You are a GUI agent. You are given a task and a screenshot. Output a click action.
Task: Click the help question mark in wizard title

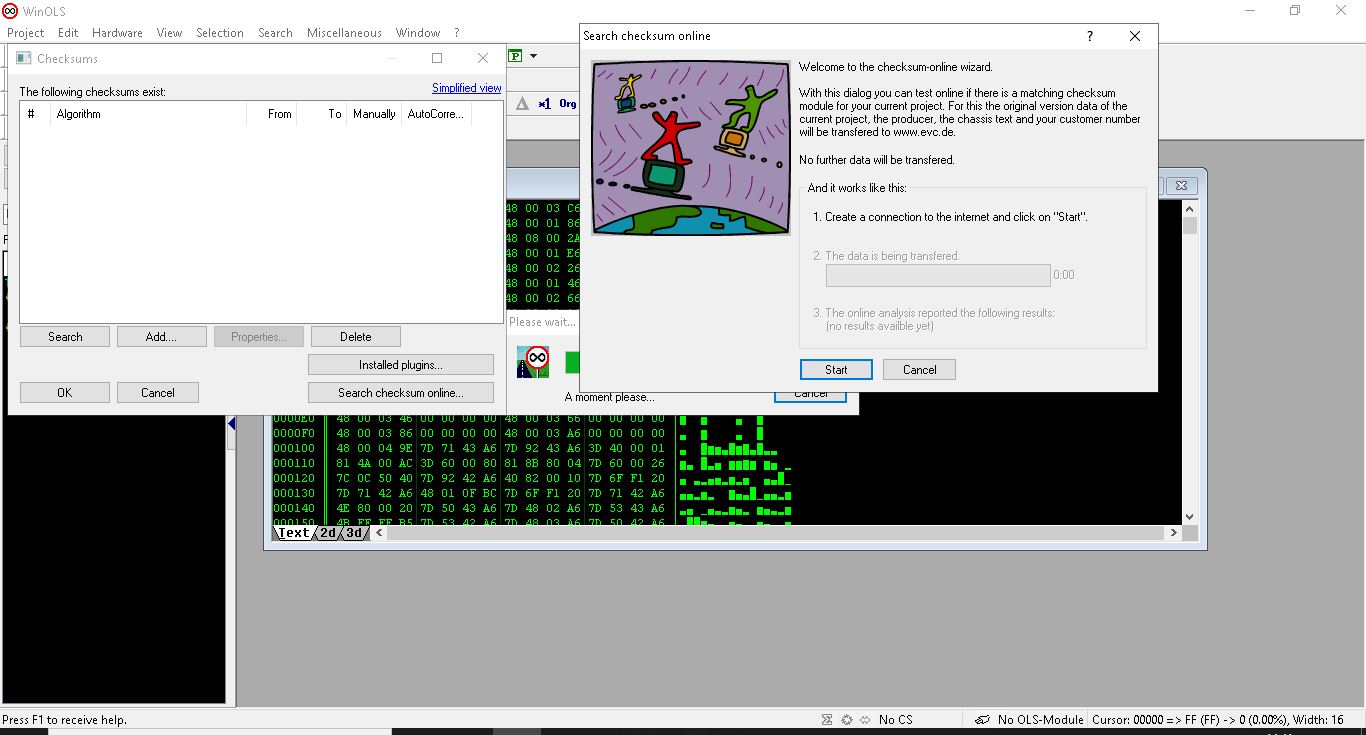tap(1090, 36)
